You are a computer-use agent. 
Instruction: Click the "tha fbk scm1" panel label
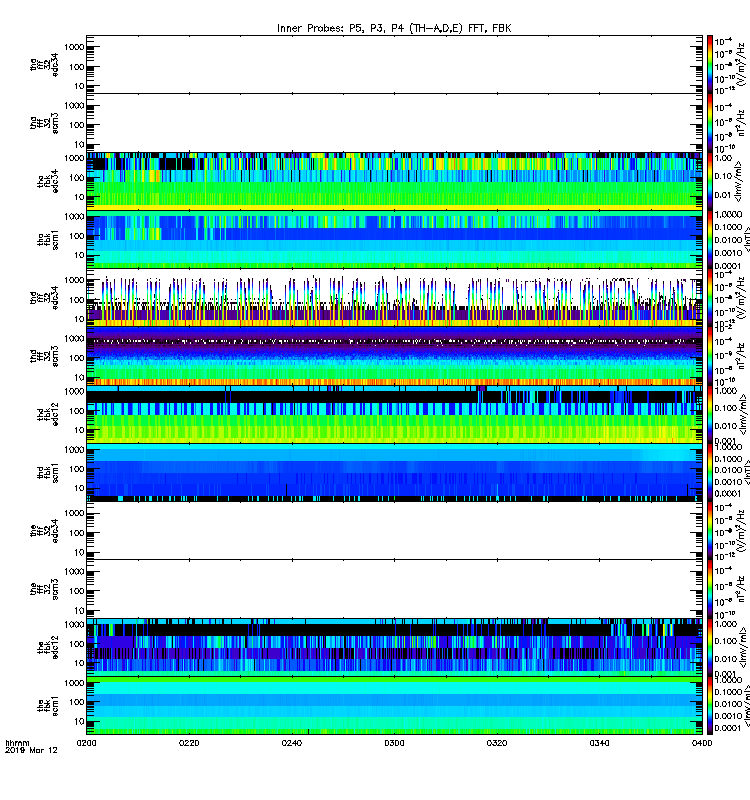(x=48, y=240)
